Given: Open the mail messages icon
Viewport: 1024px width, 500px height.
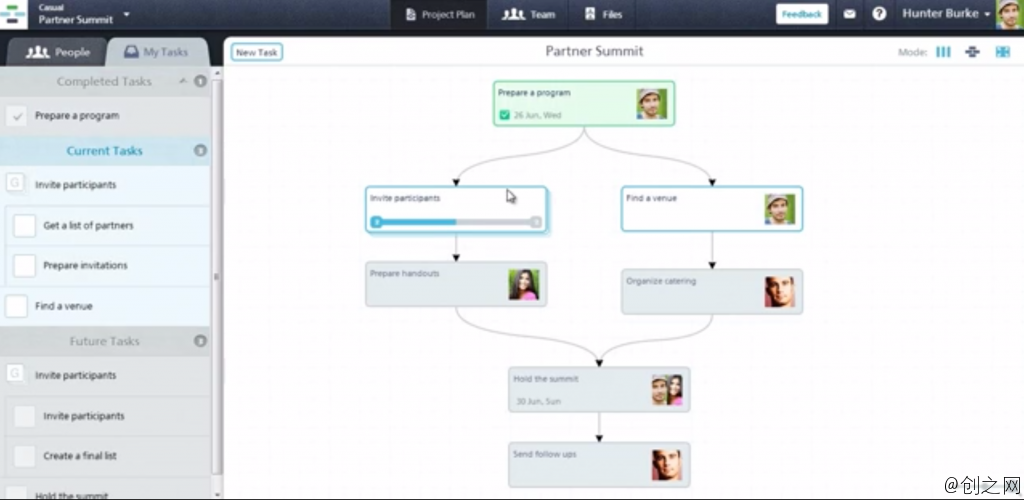Looking at the screenshot, I should point(849,14).
